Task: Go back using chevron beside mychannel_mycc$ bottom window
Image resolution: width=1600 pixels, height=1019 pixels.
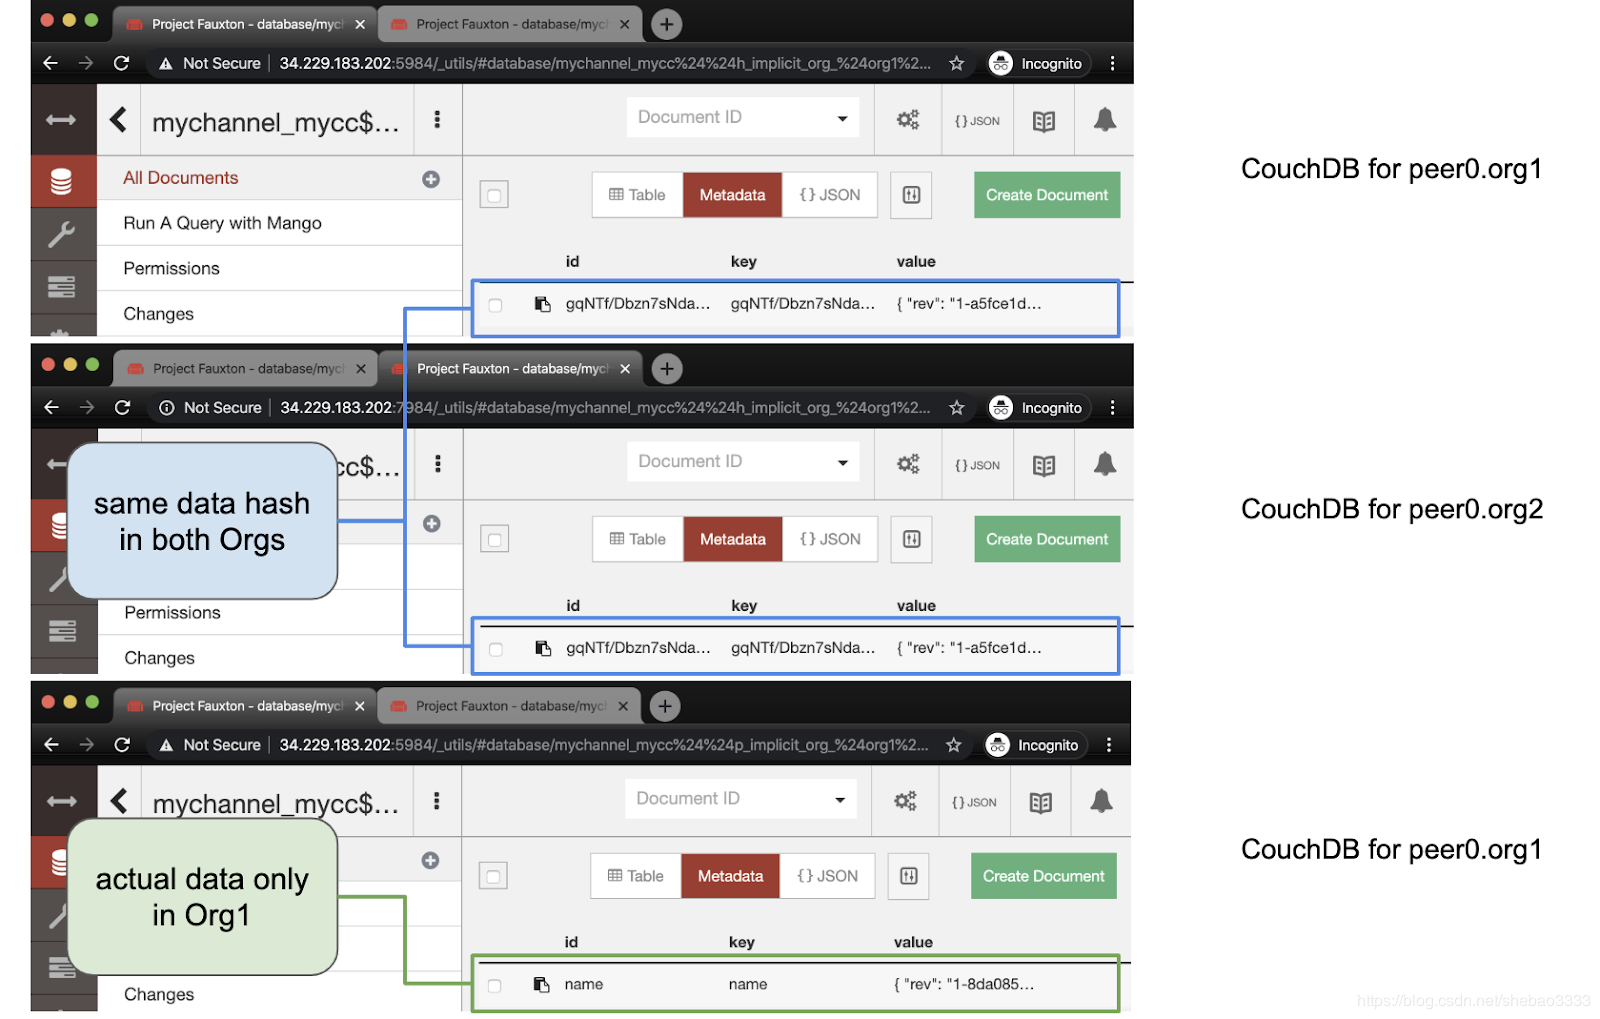Action: pos(119,801)
